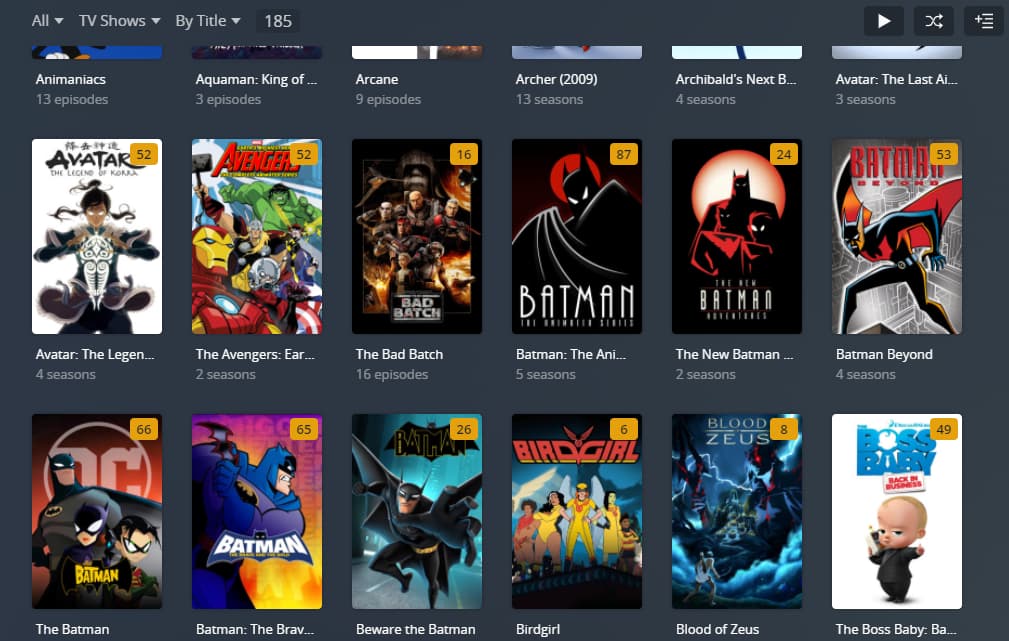1009x641 pixels.
Task: Click '13 episodes' under Animaniacs
Action: [72, 99]
